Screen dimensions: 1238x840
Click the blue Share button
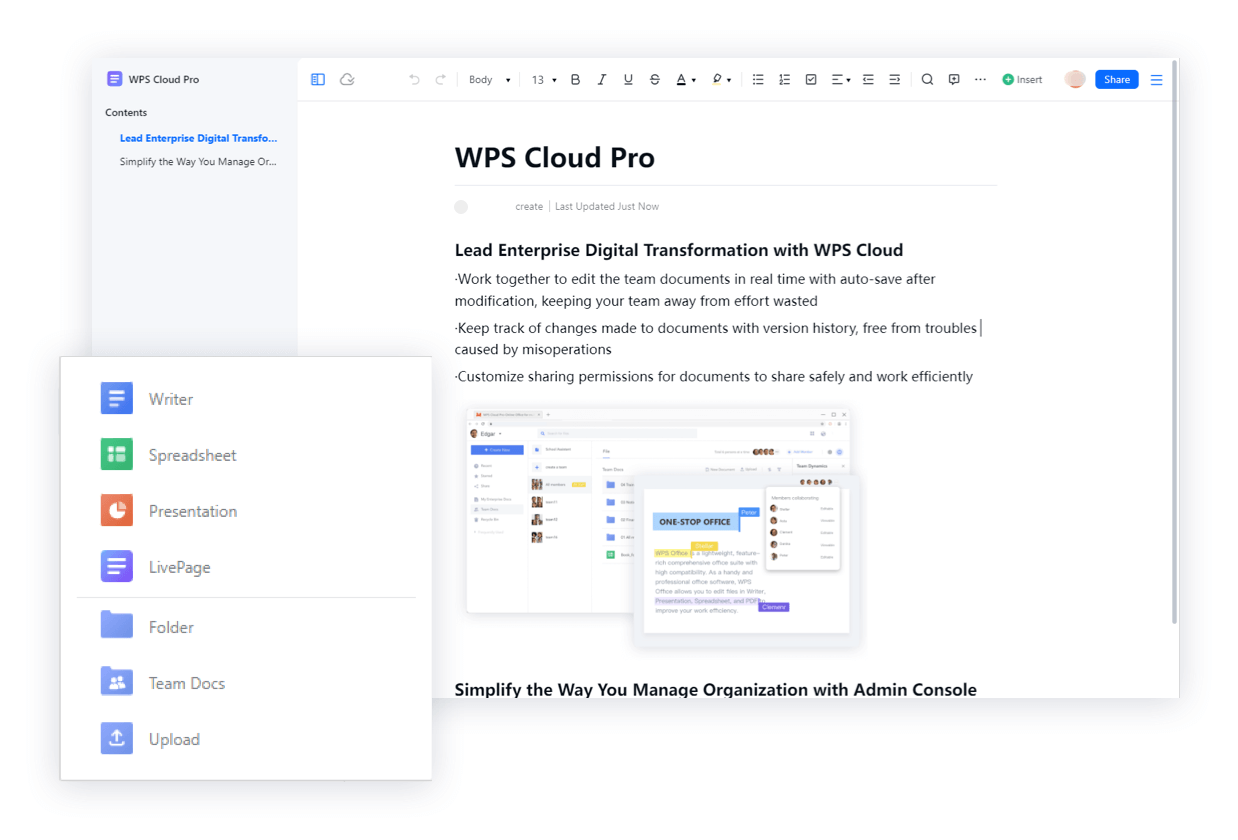(1117, 80)
